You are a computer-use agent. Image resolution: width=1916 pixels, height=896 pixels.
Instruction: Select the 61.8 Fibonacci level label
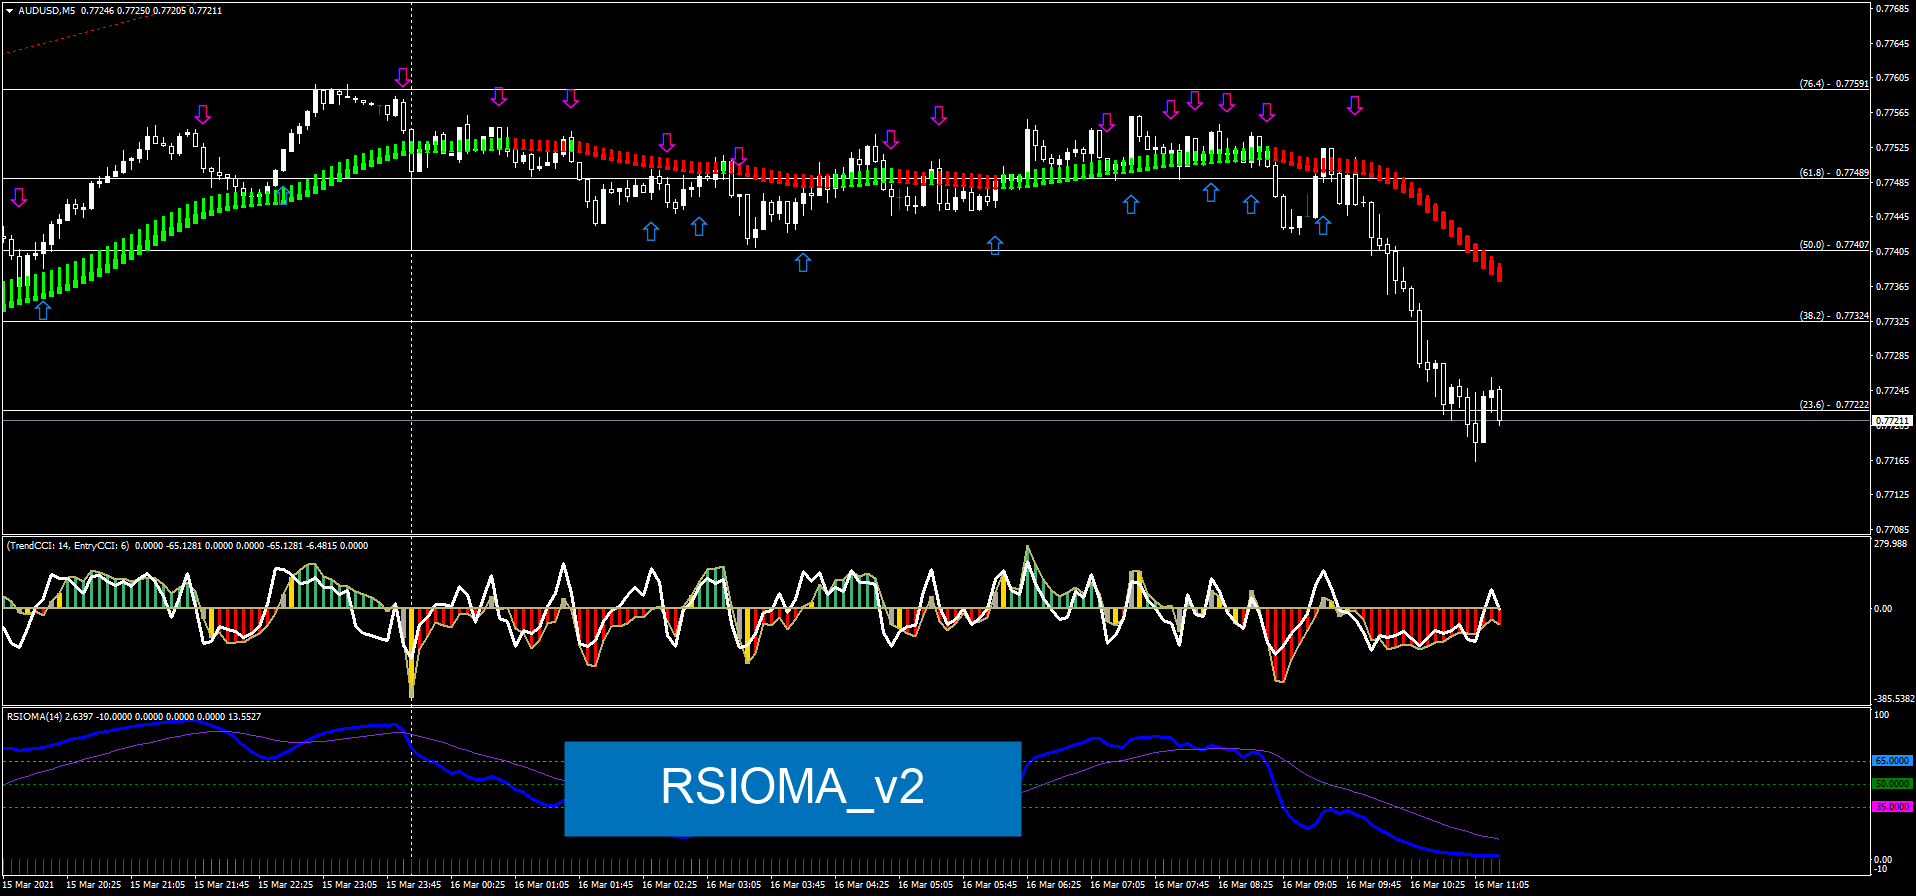[x=1833, y=173]
